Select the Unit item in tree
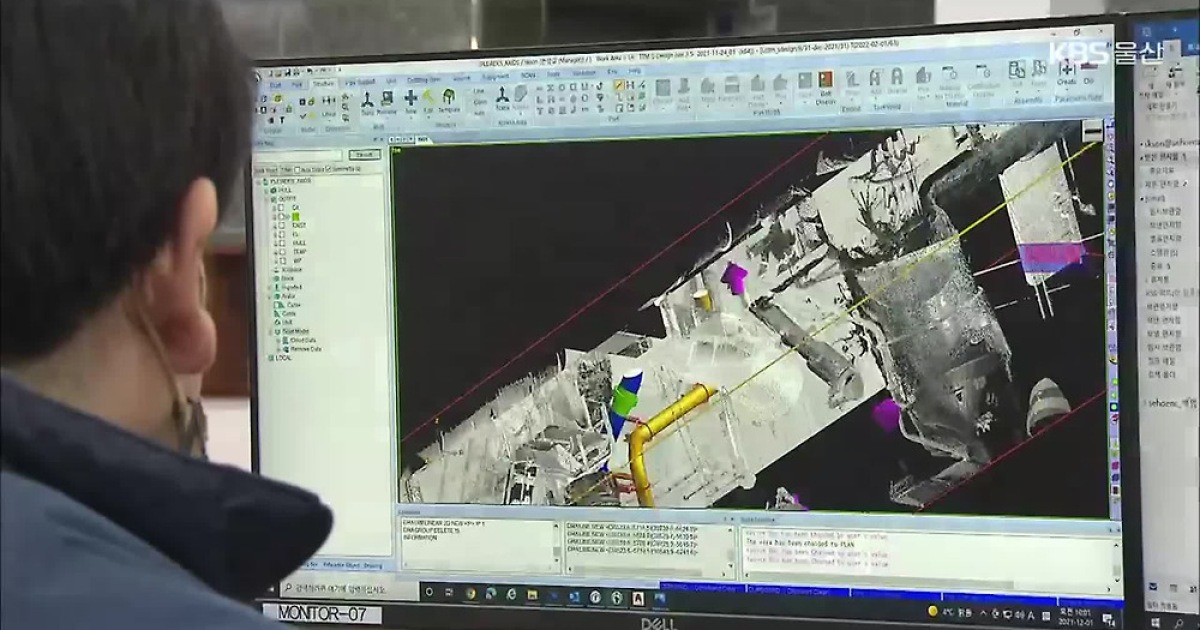 pos(286,321)
